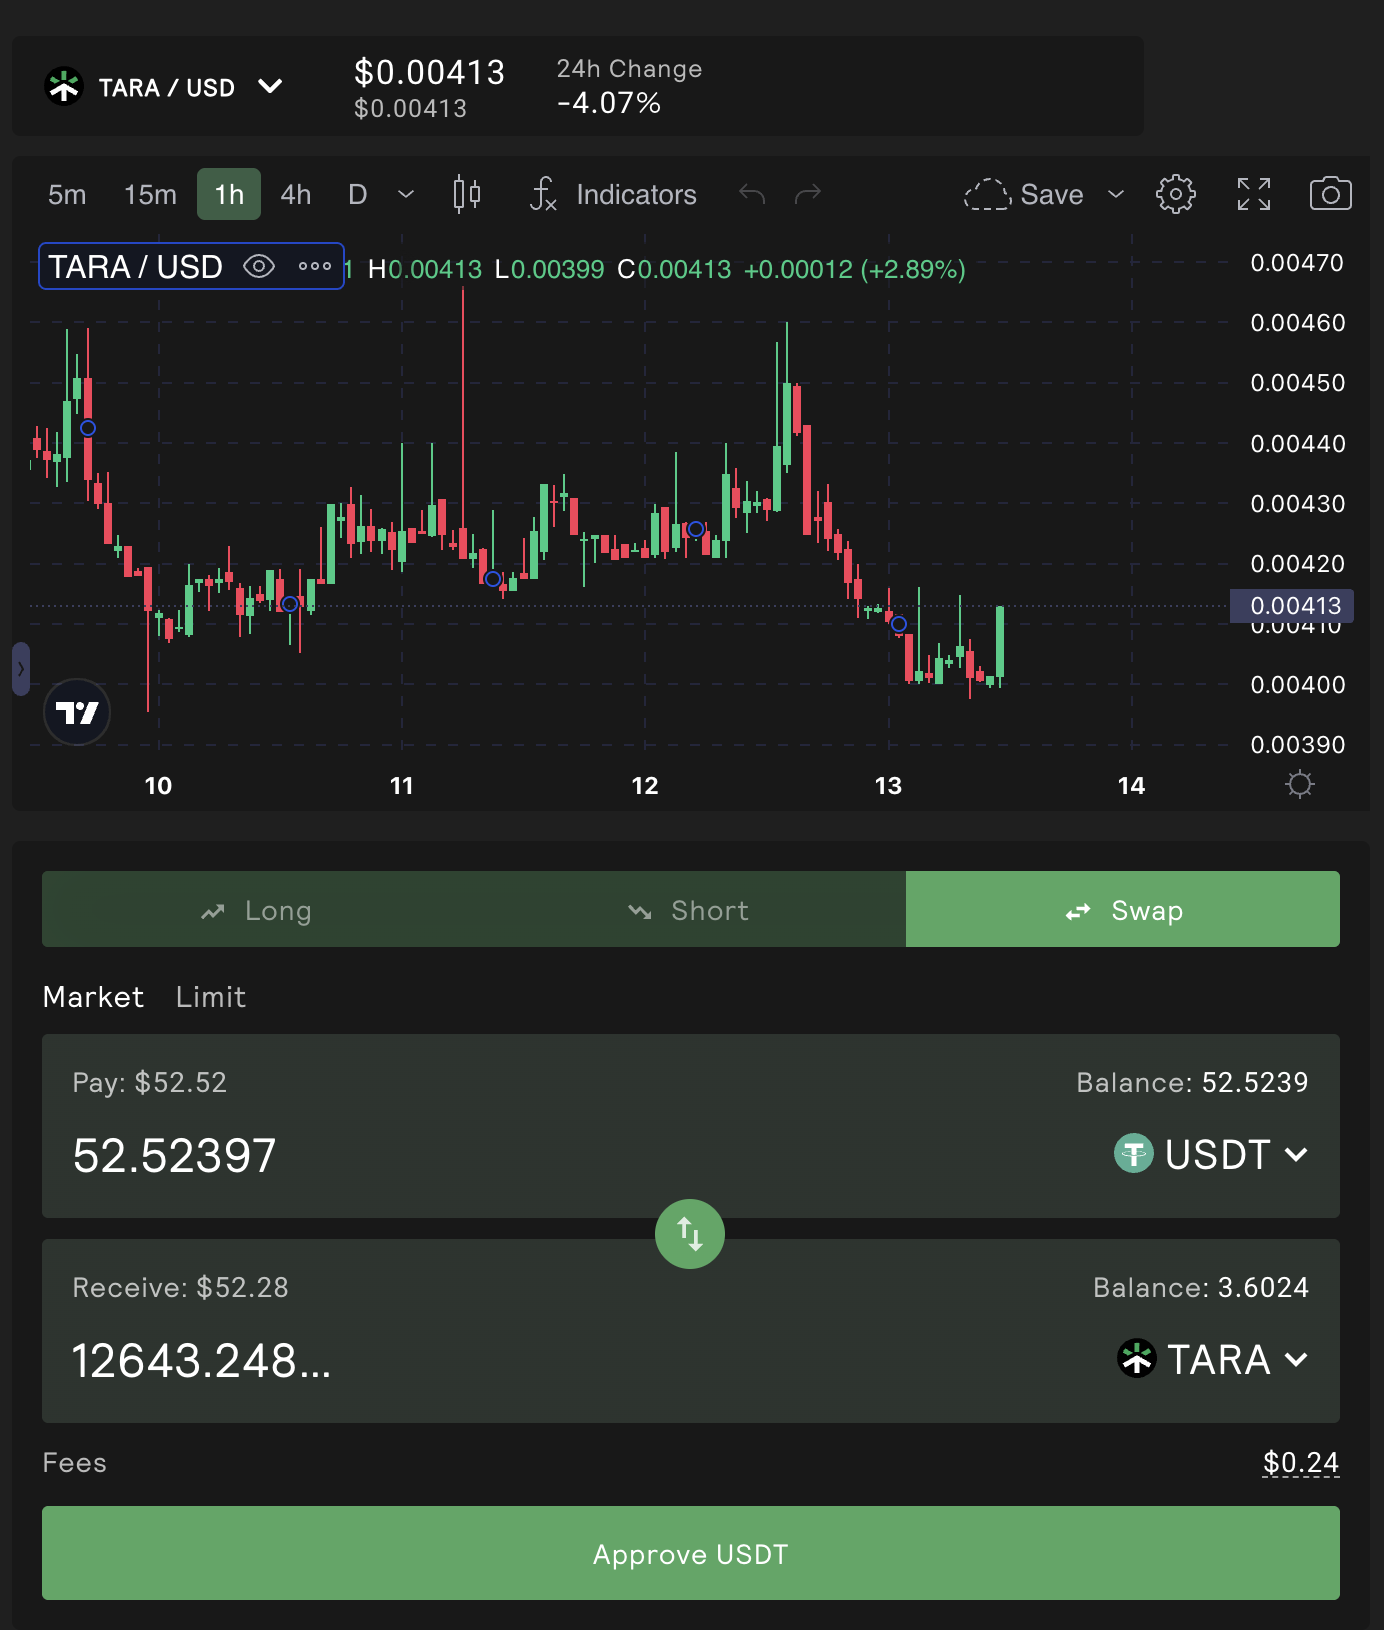Click the USDT Tether icon
1384x1630 pixels.
(x=1134, y=1154)
